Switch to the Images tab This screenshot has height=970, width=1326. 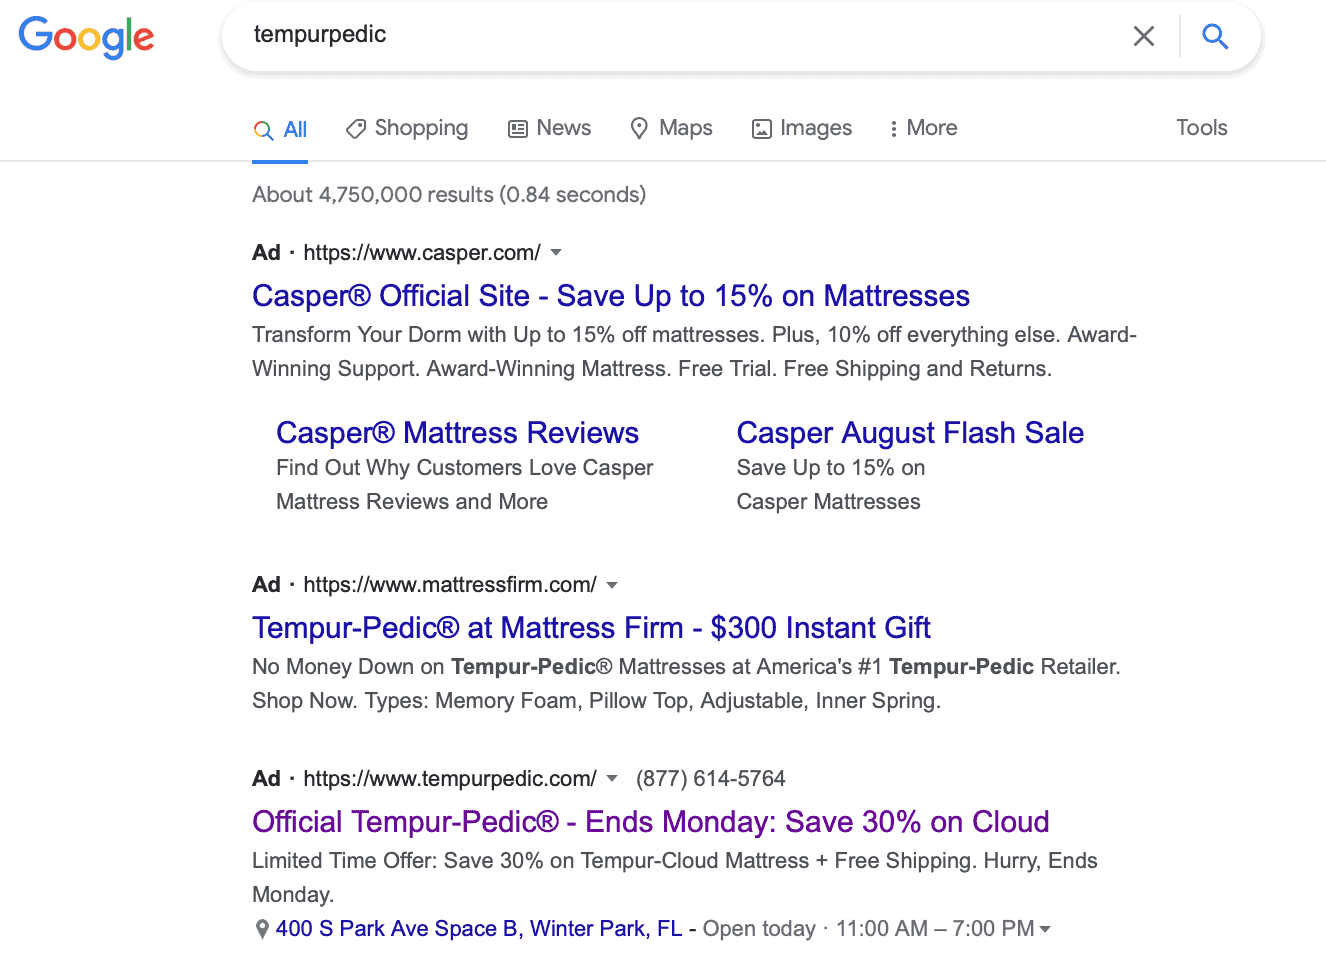(x=802, y=128)
